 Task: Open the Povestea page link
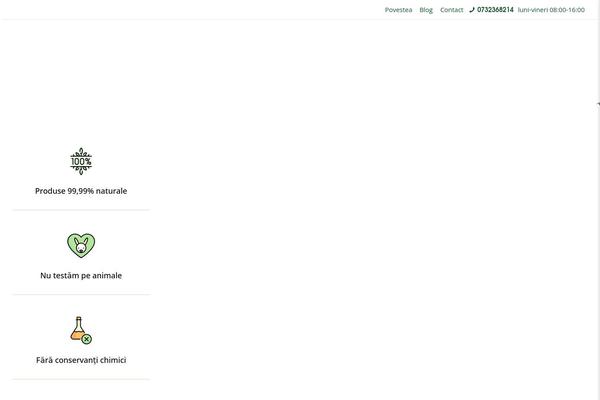(398, 10)
